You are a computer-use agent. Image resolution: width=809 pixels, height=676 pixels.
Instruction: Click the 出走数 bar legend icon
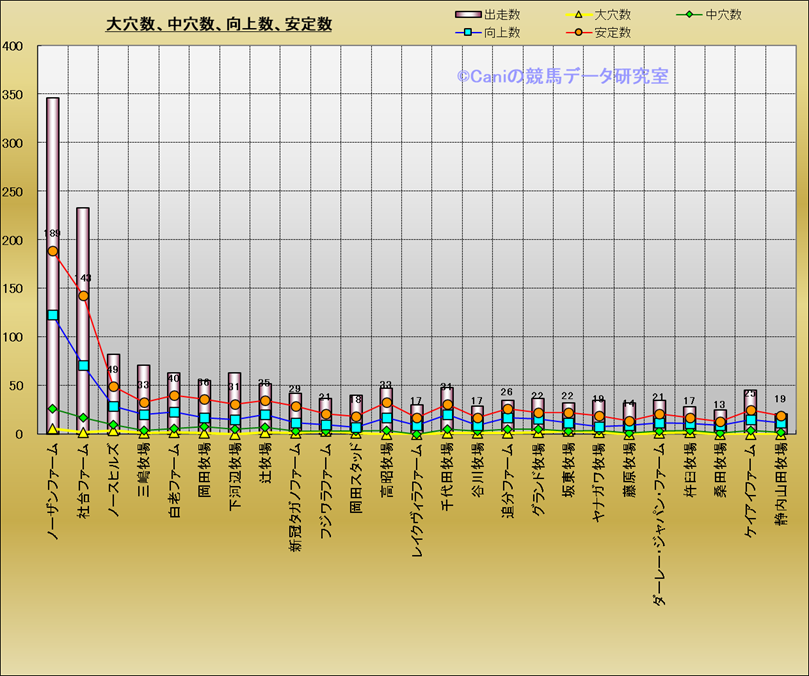pyautogui.click(x=467, y=15)
